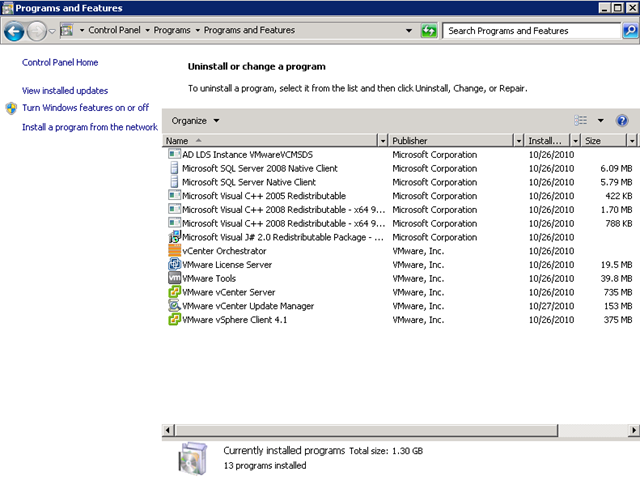Click the Search Programs and Features box
Image resolution: width=640 pixels, height=480 pixels.
[x=530, y=31]
